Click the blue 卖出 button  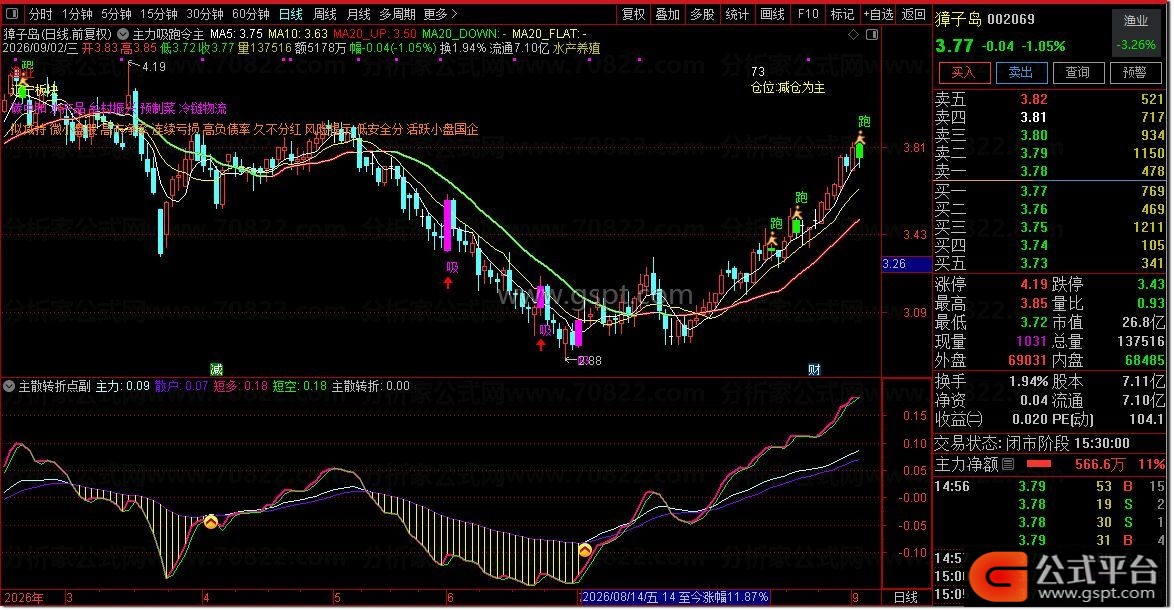point(1021,73)
